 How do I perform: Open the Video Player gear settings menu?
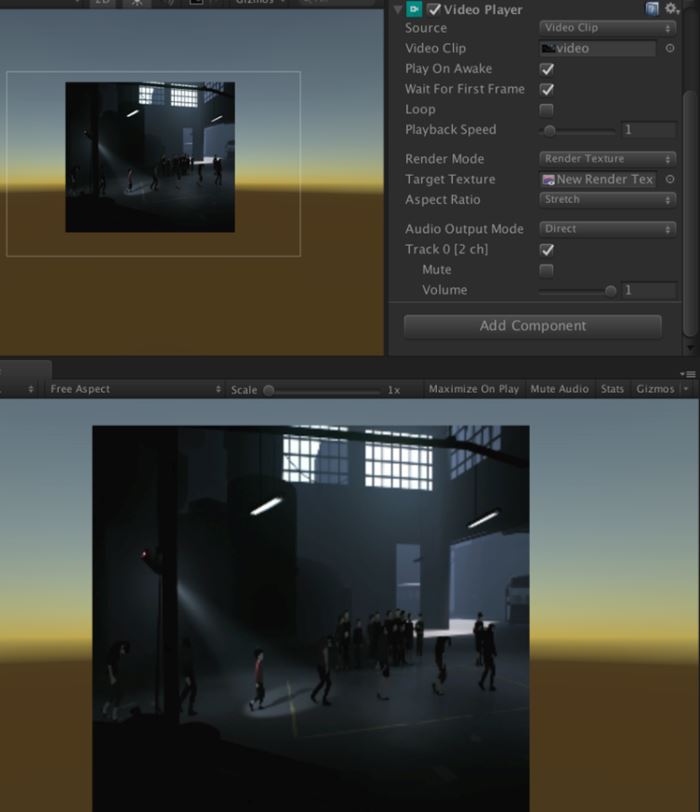coord(672,9)
